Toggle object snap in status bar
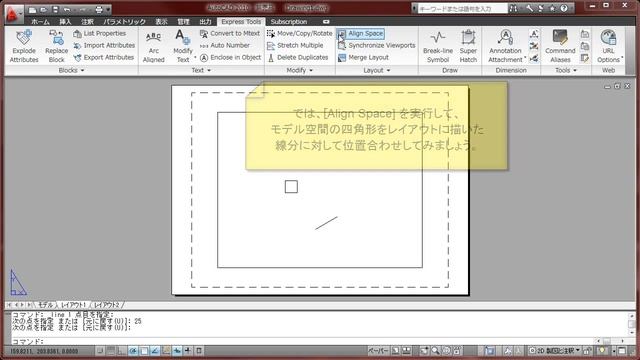 tap(144, 351)
